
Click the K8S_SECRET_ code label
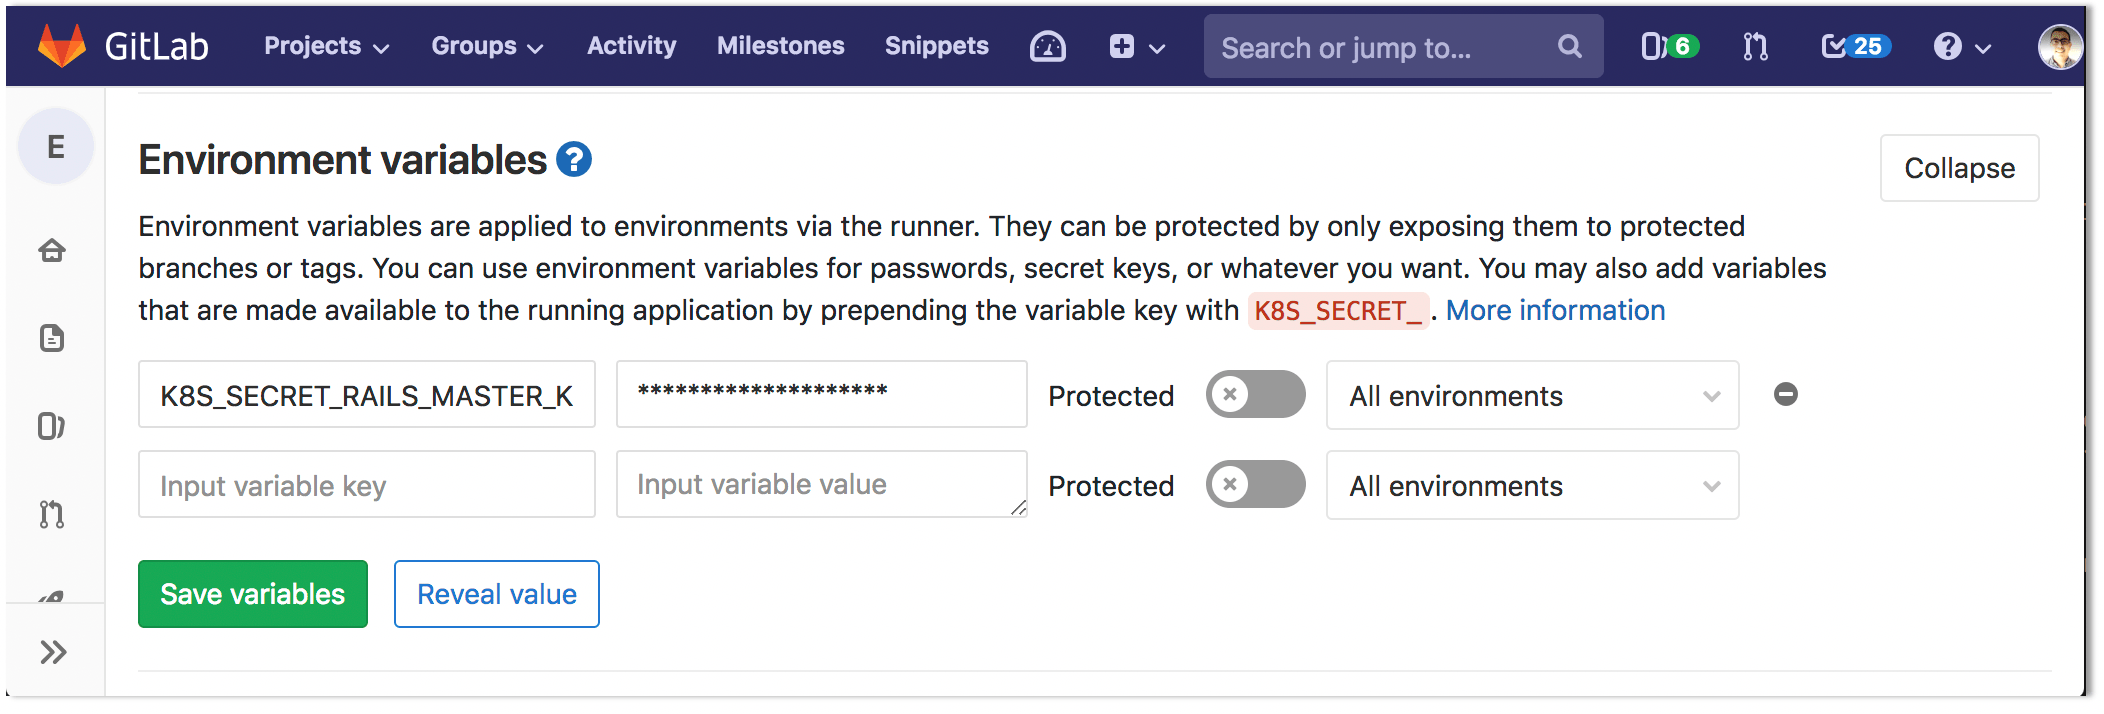coord(1338,311)
